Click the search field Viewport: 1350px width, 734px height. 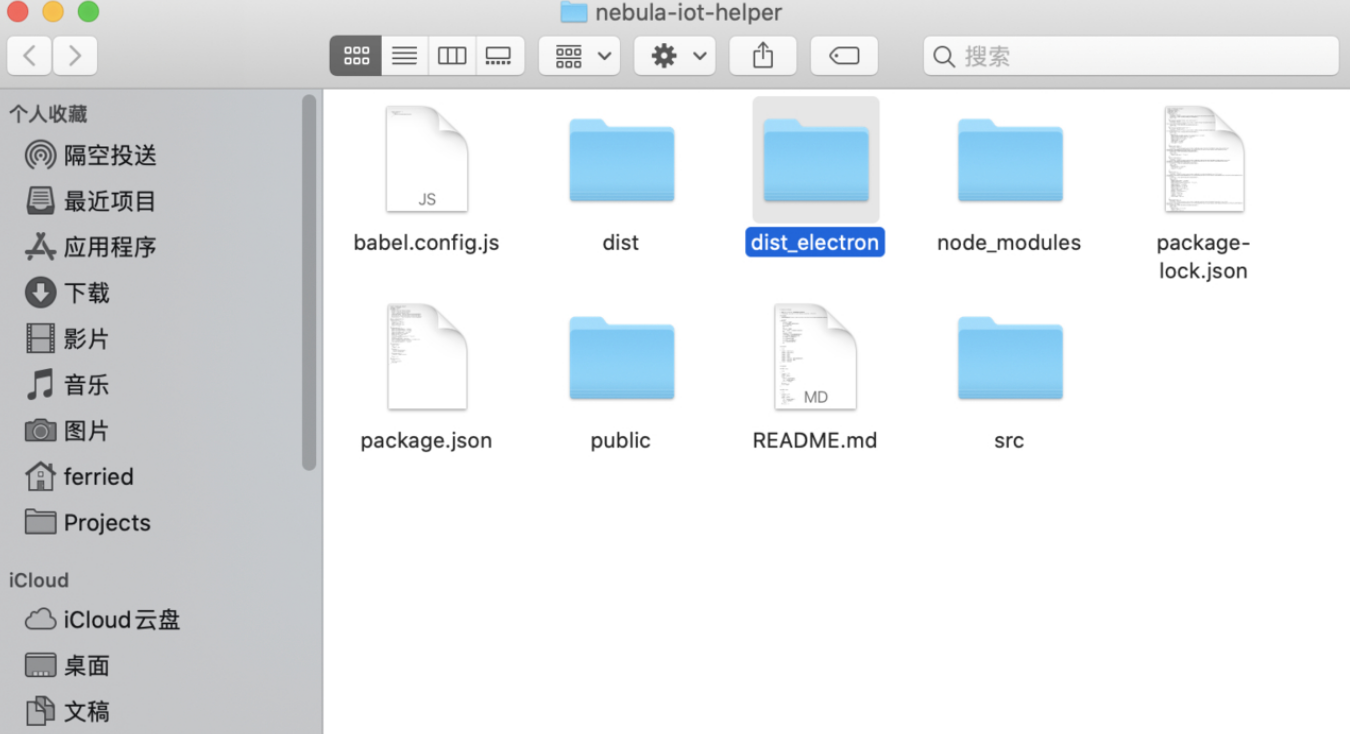coord(1130,56)
